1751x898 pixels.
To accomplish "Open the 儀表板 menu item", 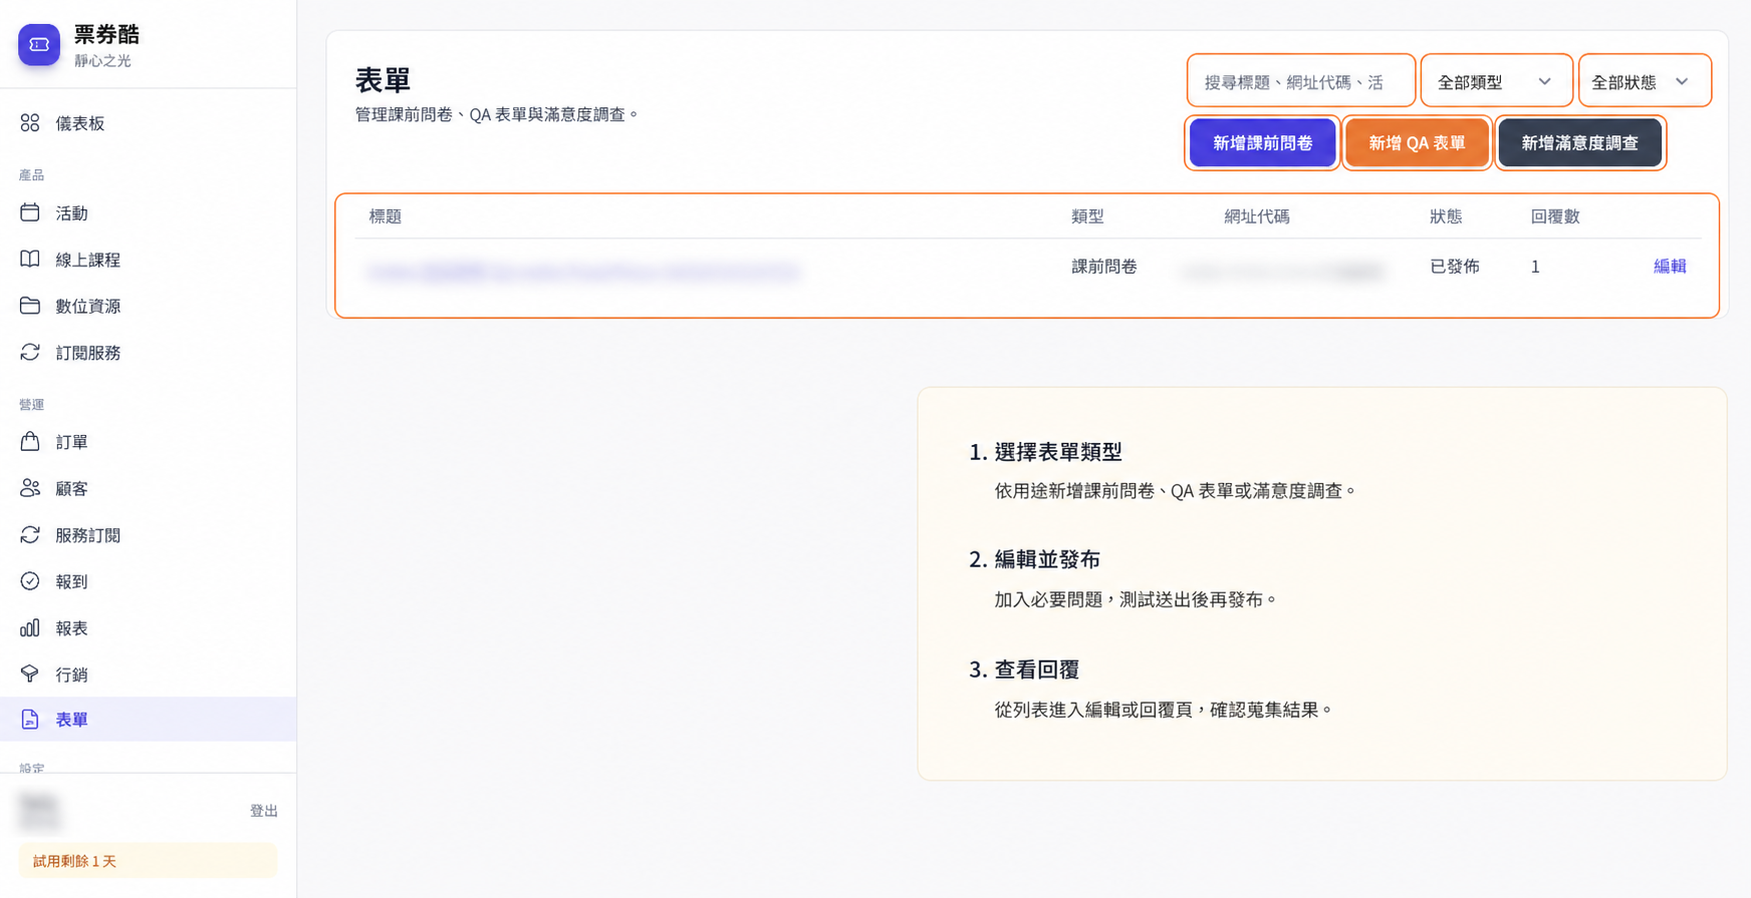I will click(148, 123).
